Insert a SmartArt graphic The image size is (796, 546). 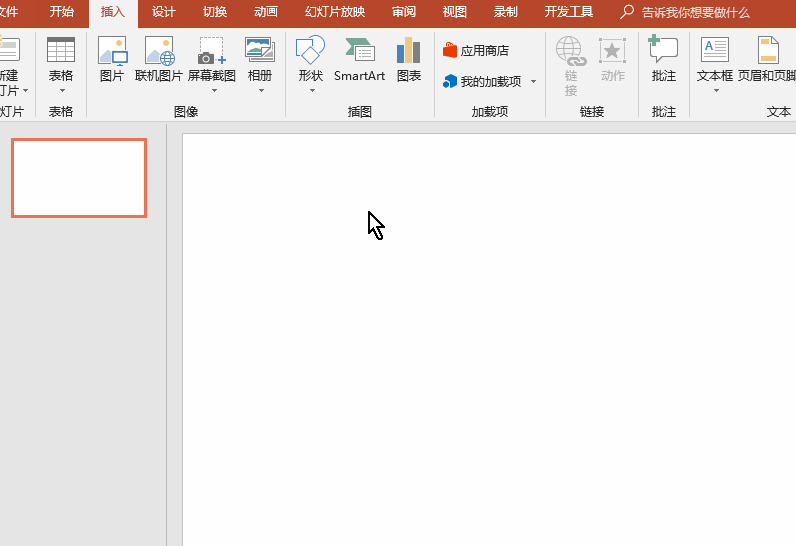click(x=359, y=50)
